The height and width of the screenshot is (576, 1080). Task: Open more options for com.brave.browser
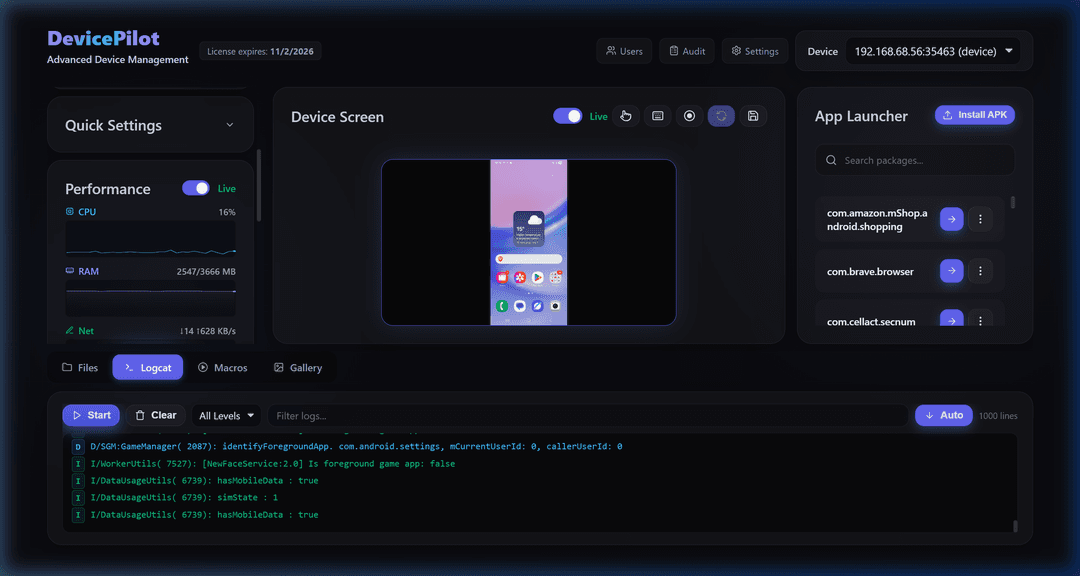980,271
